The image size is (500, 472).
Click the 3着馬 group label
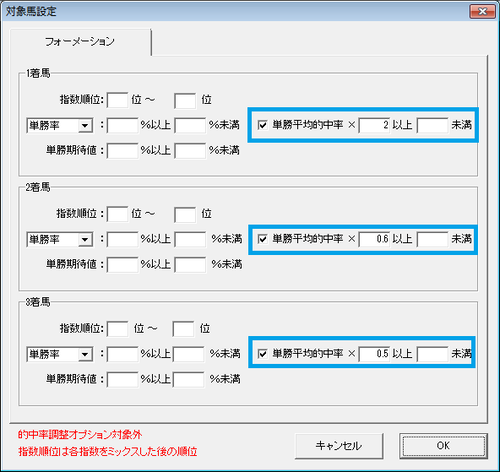[x=38, y=302]
